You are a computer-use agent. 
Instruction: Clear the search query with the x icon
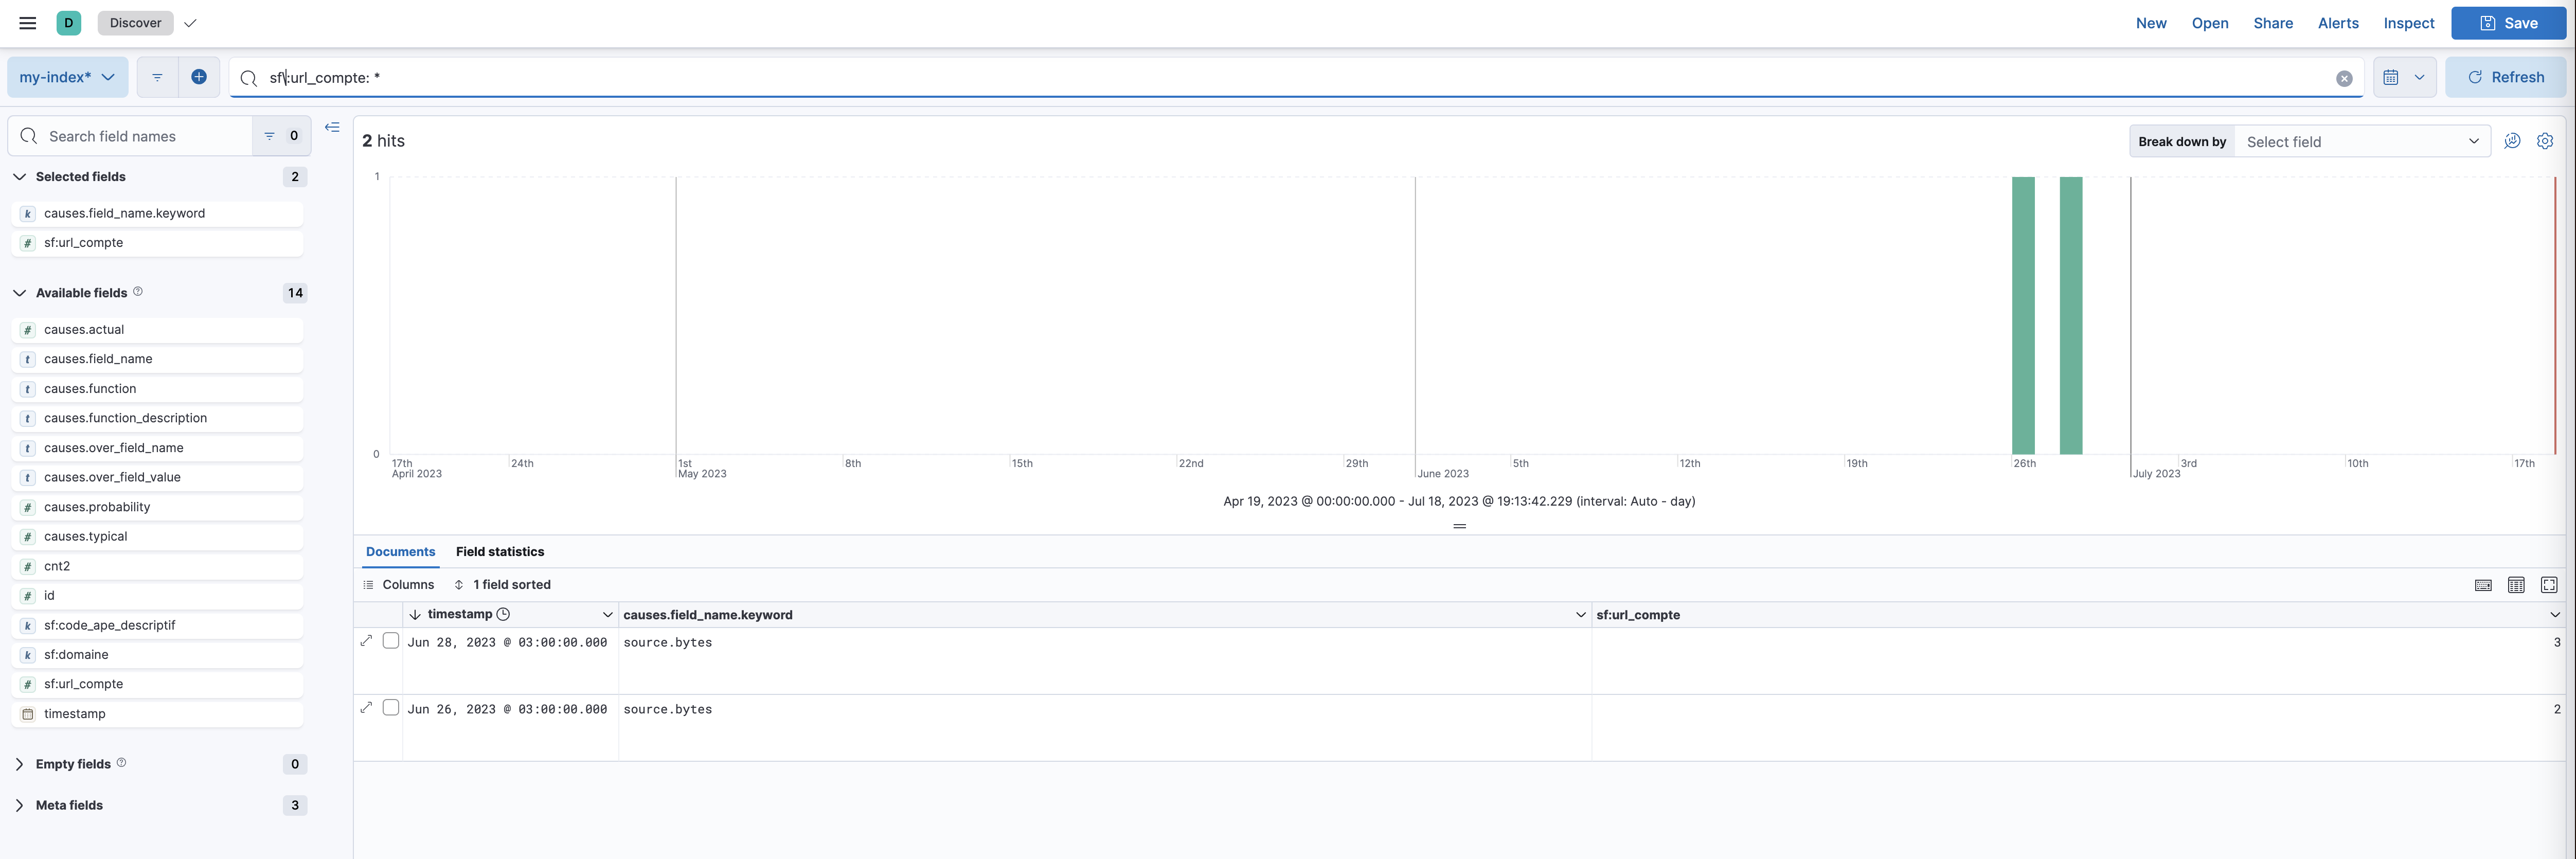(x=2344, y=77)
